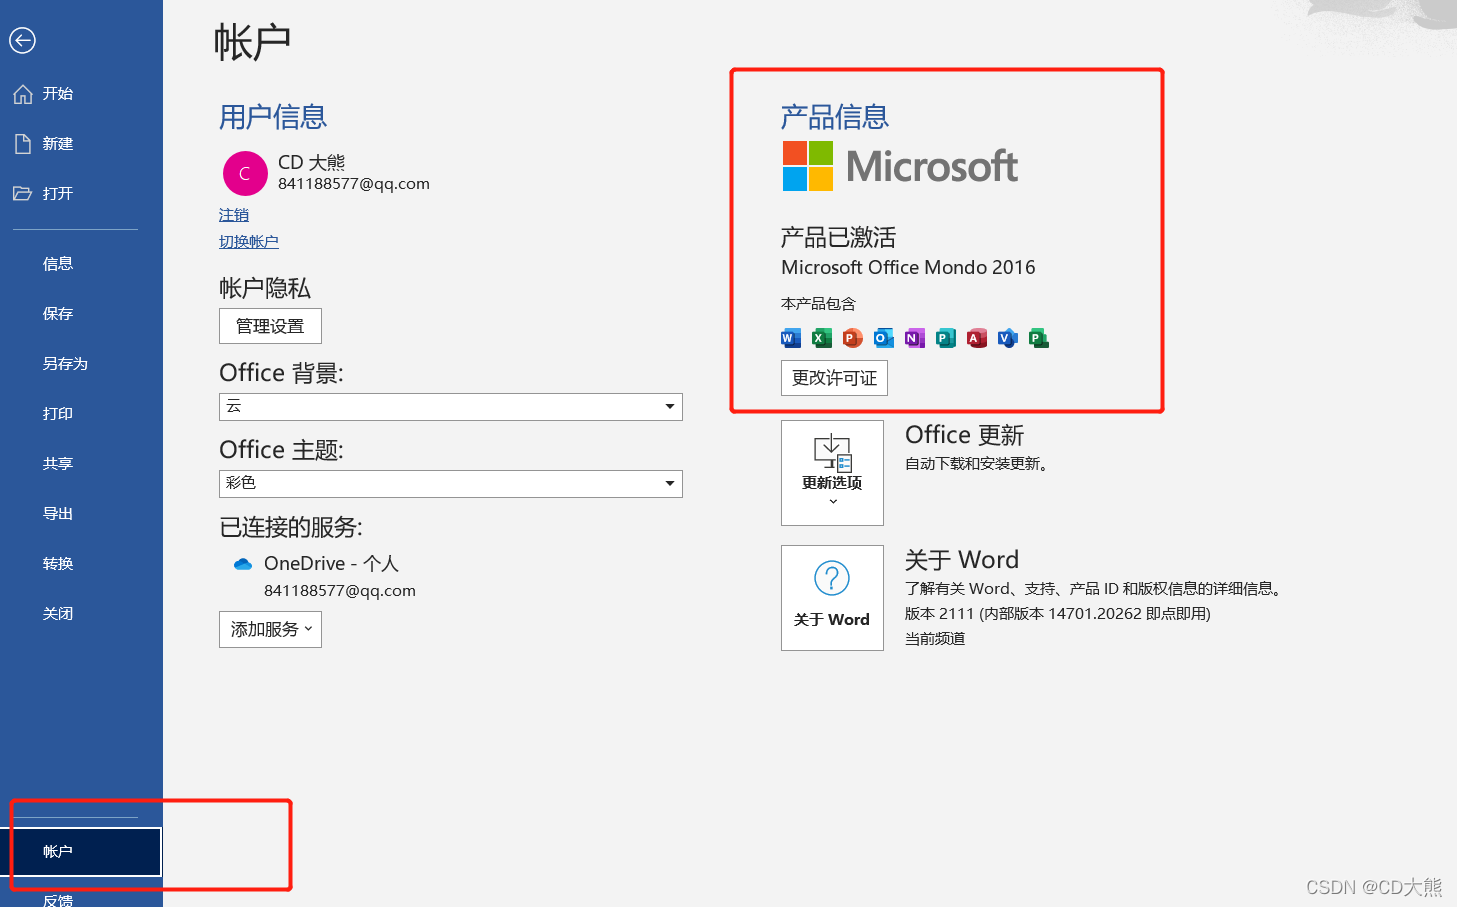Click the green Excel app icon
Screen dimensions: 1457x907
click(822, 338)
